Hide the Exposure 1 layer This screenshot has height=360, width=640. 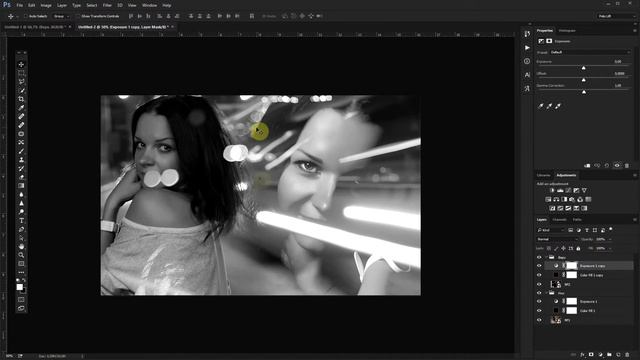point(539,302)
